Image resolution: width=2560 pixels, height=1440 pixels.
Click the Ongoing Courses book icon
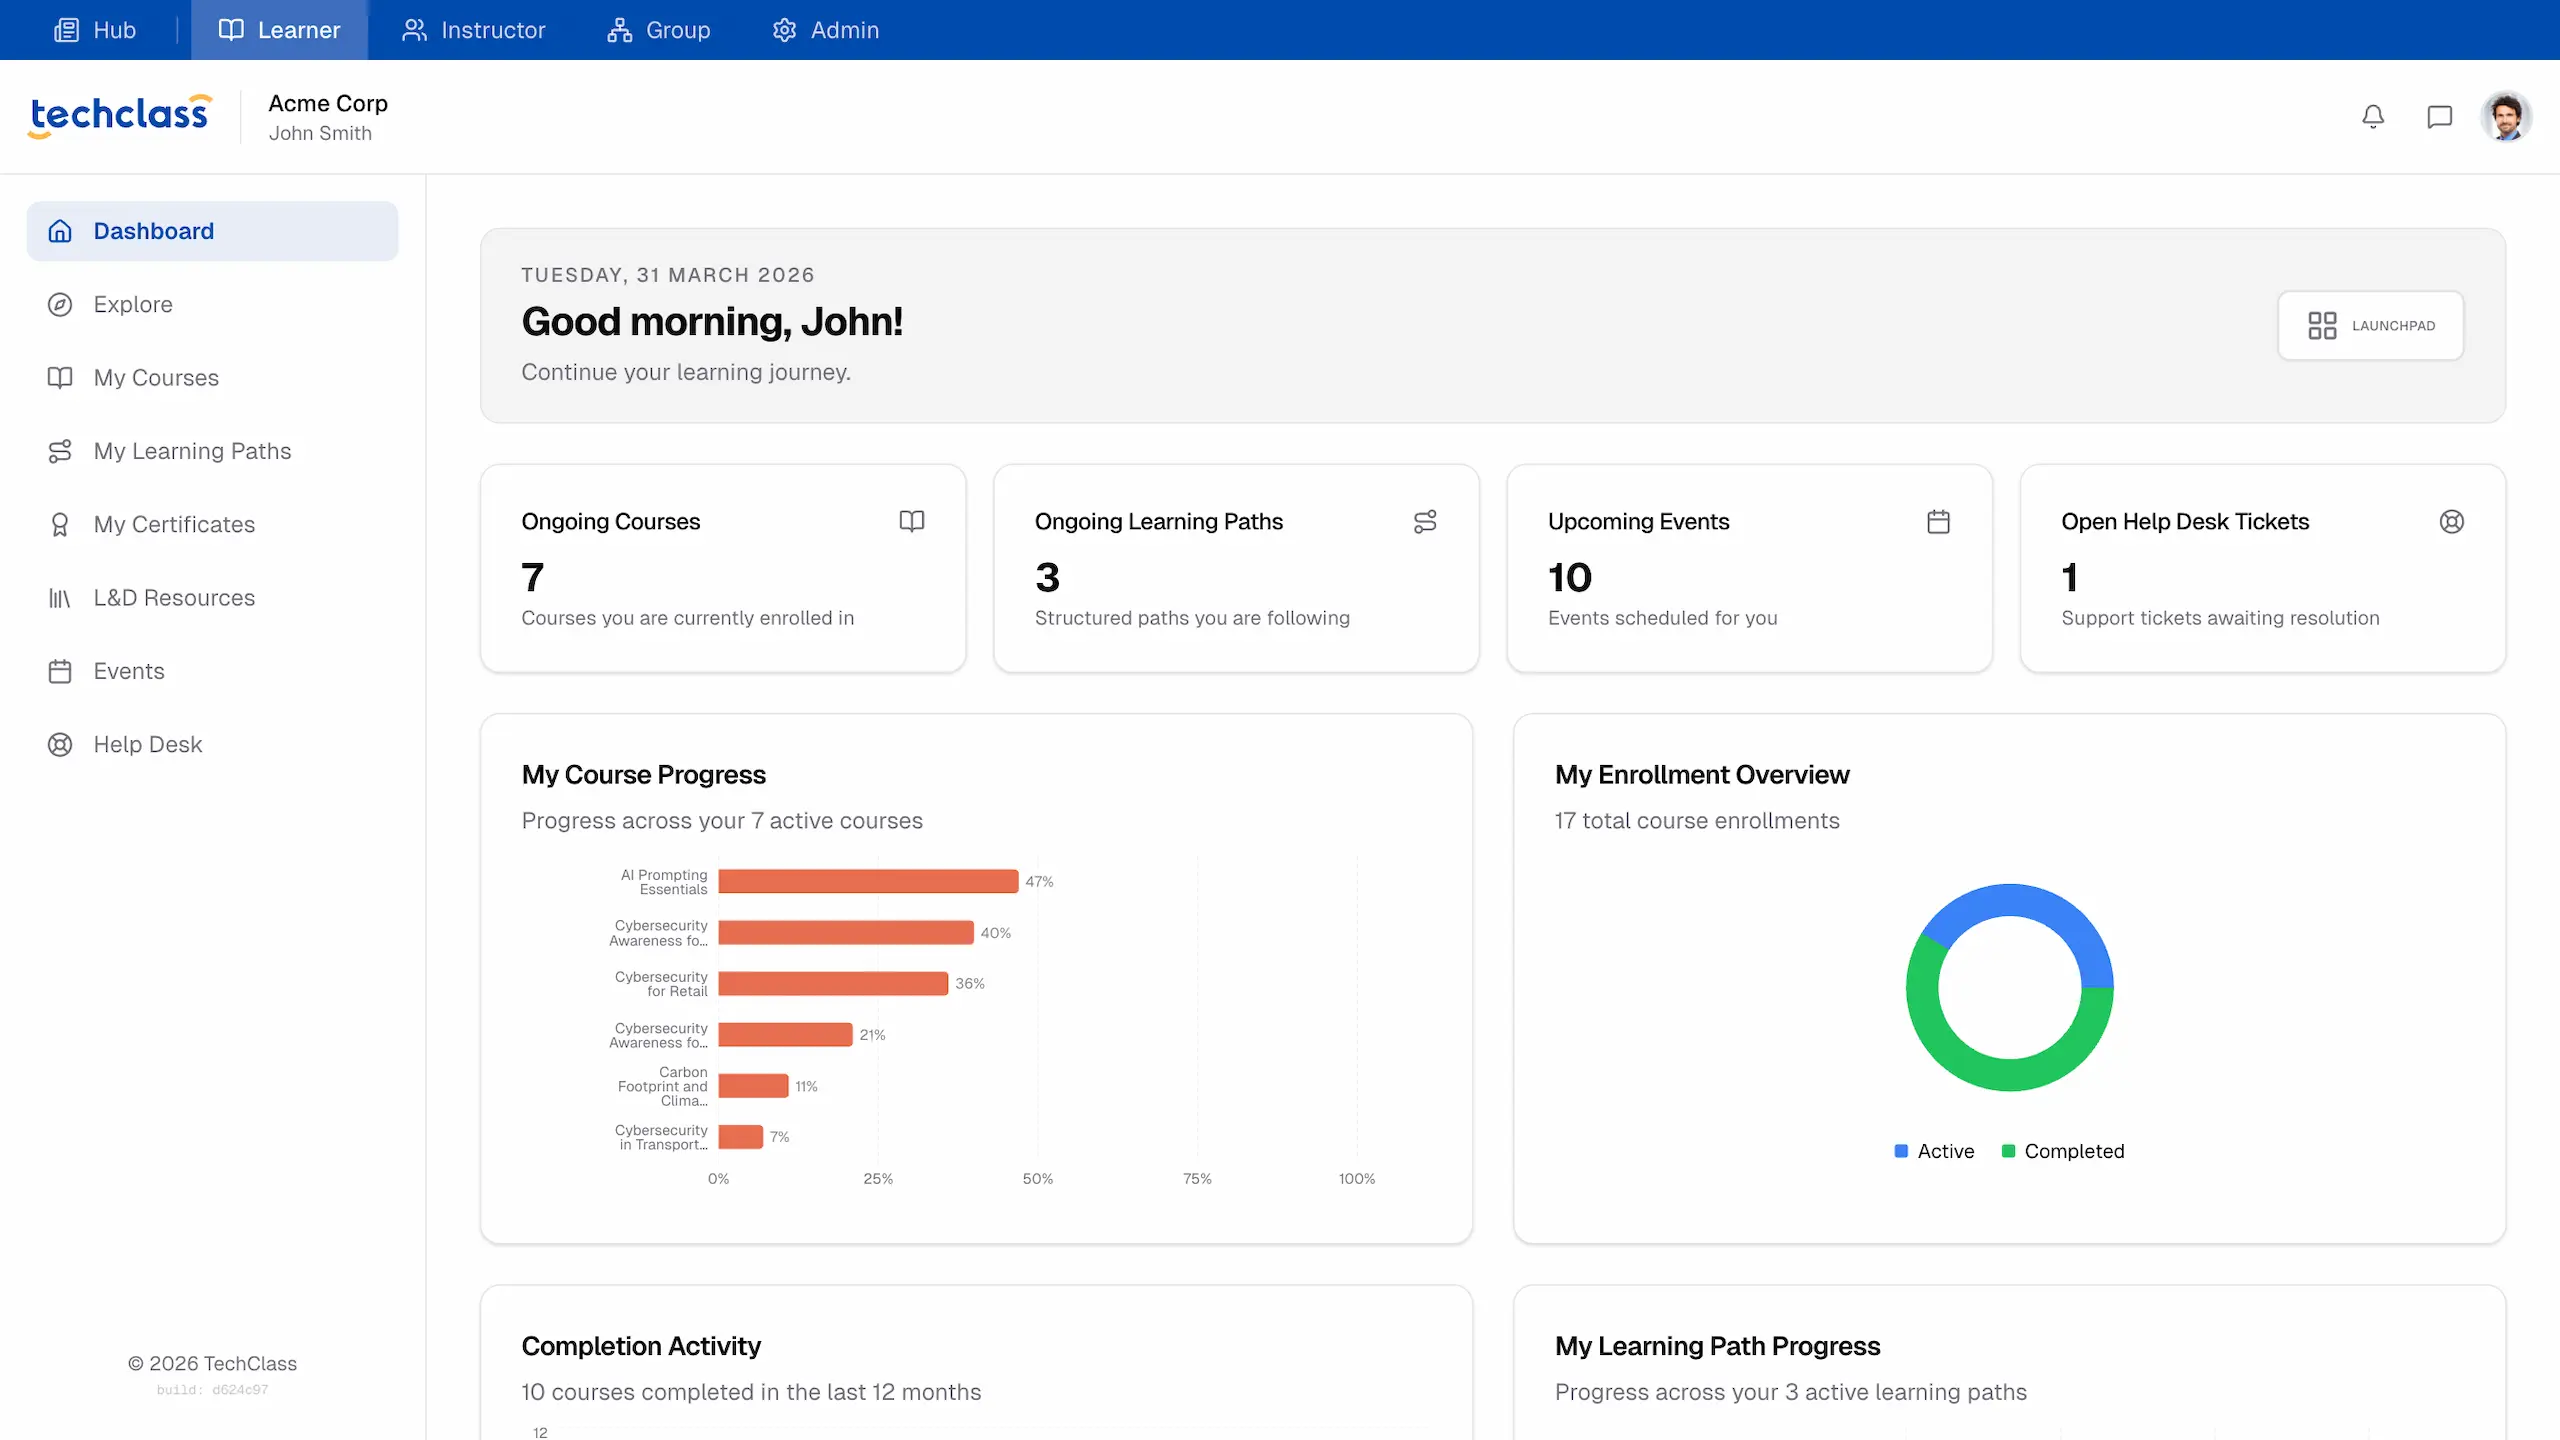point(912,521)
